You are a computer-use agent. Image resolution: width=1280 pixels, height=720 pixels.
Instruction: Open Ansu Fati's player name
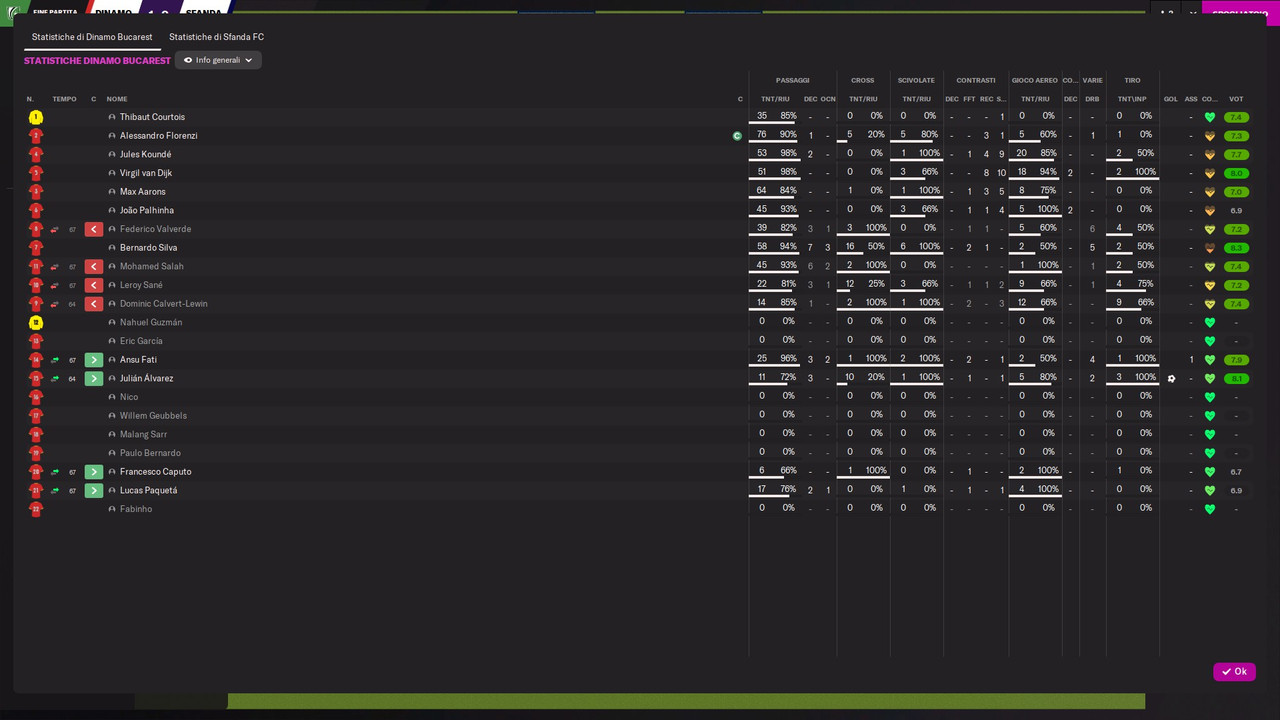pos(138,360)
